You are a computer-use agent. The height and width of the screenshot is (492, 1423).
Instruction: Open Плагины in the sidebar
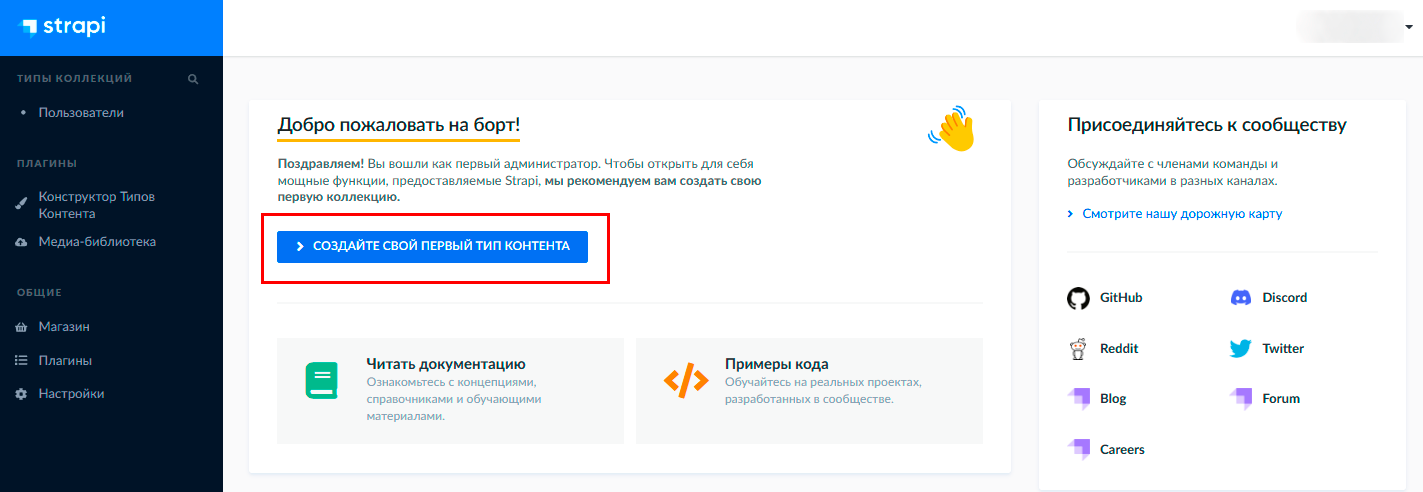click(65, 360)
